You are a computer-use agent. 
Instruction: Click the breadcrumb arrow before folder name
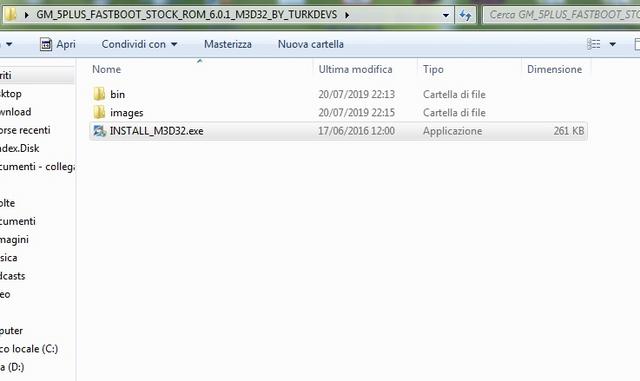click(27, 15)
